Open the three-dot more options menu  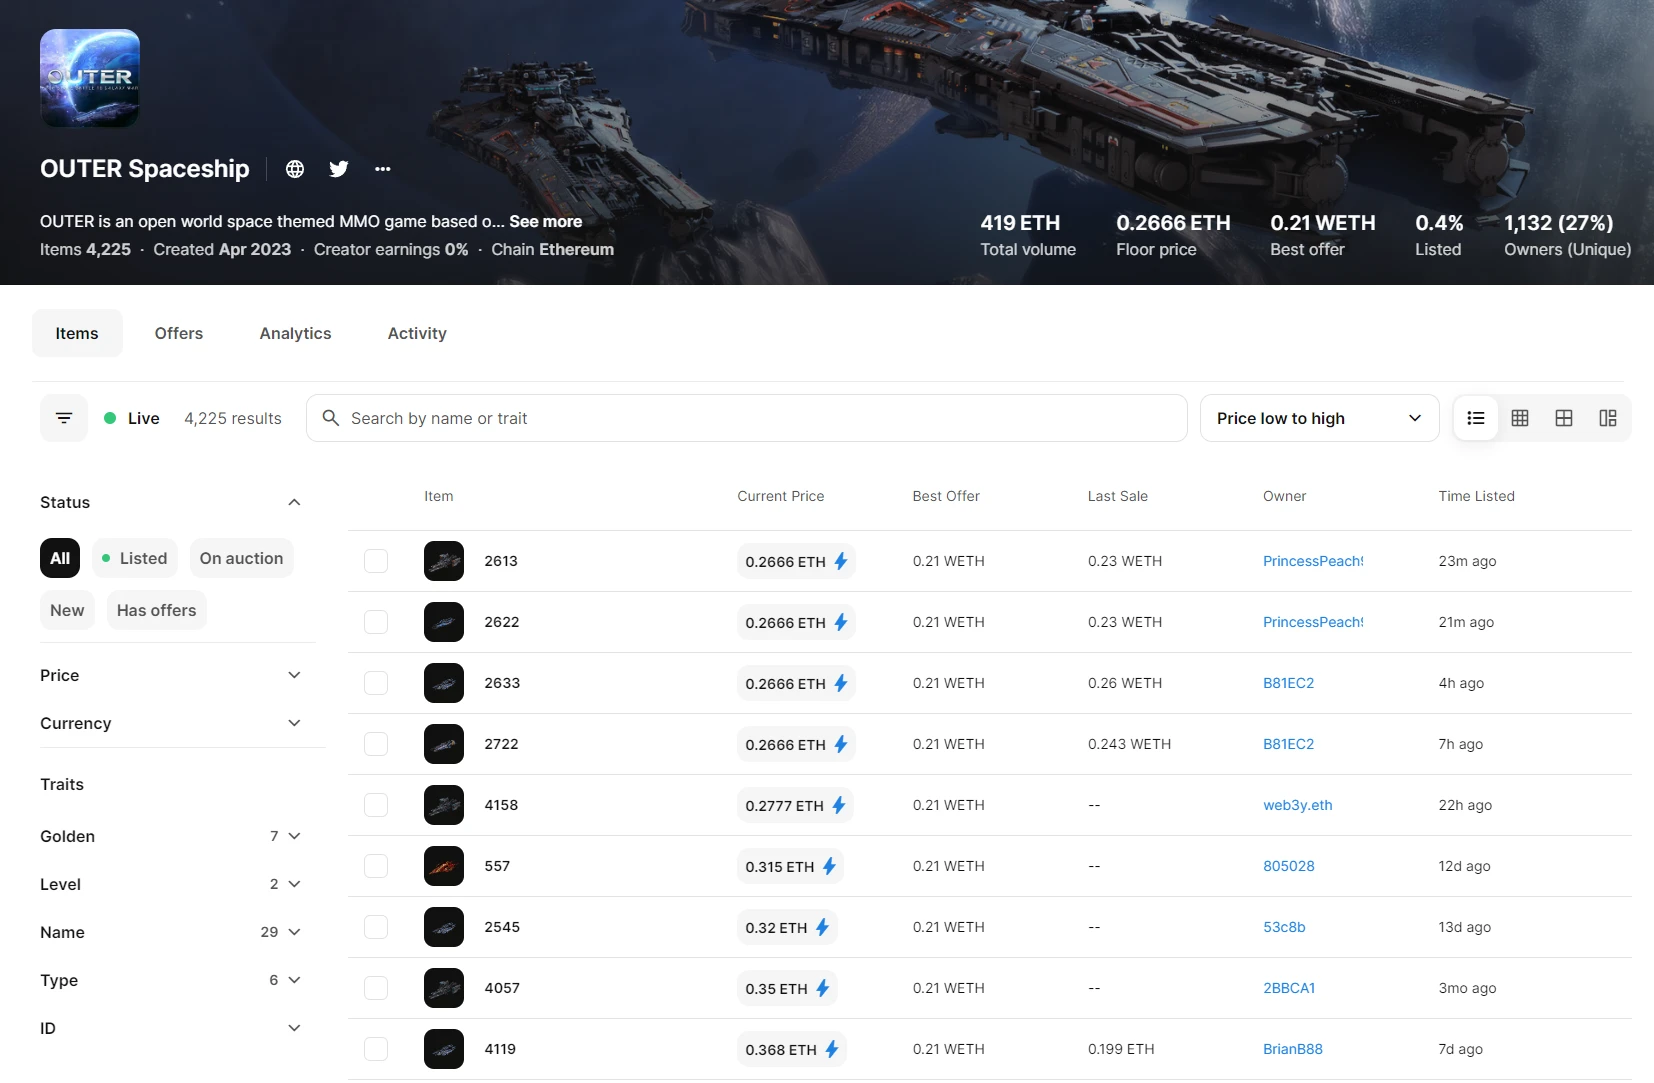[383, 169]
